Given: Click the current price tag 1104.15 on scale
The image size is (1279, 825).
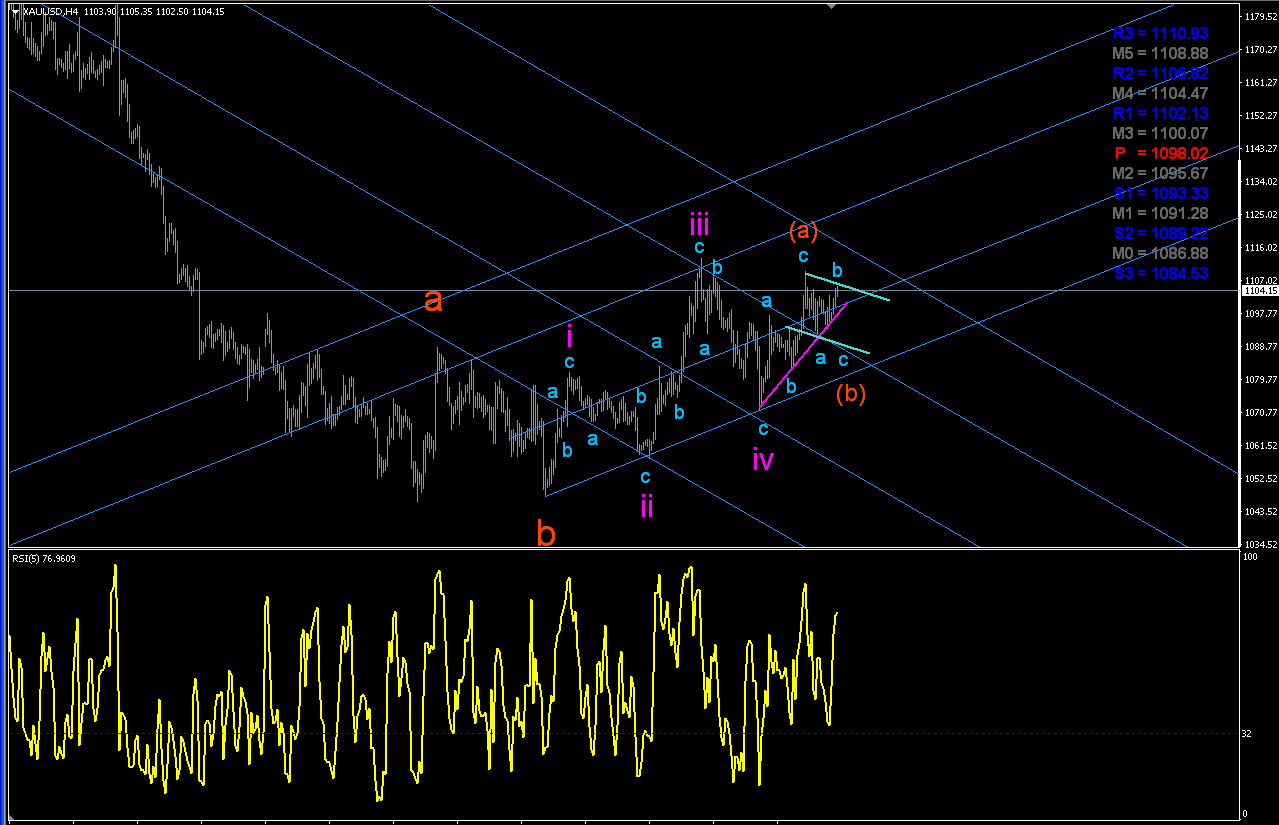Looking at the screenshot, I should [x=1258, y=291].
